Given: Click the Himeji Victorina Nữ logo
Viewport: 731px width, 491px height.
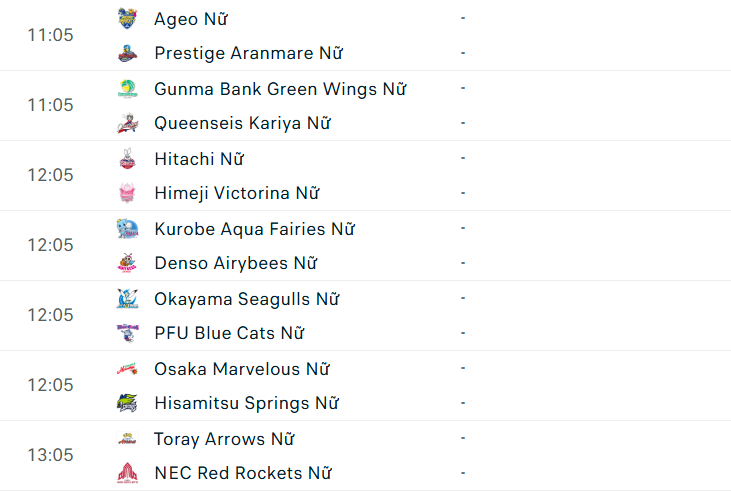Looking at the screenshot, I should [x=127, y=193].
